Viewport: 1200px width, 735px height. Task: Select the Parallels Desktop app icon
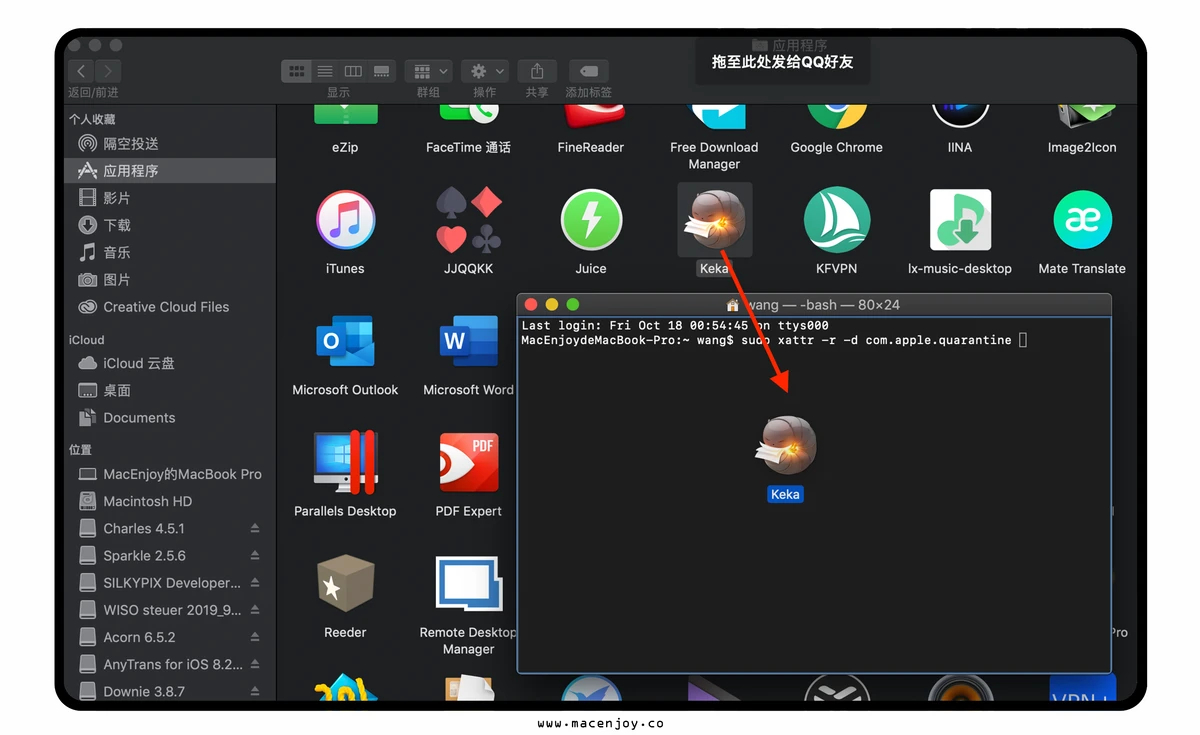tap(345, 463)
